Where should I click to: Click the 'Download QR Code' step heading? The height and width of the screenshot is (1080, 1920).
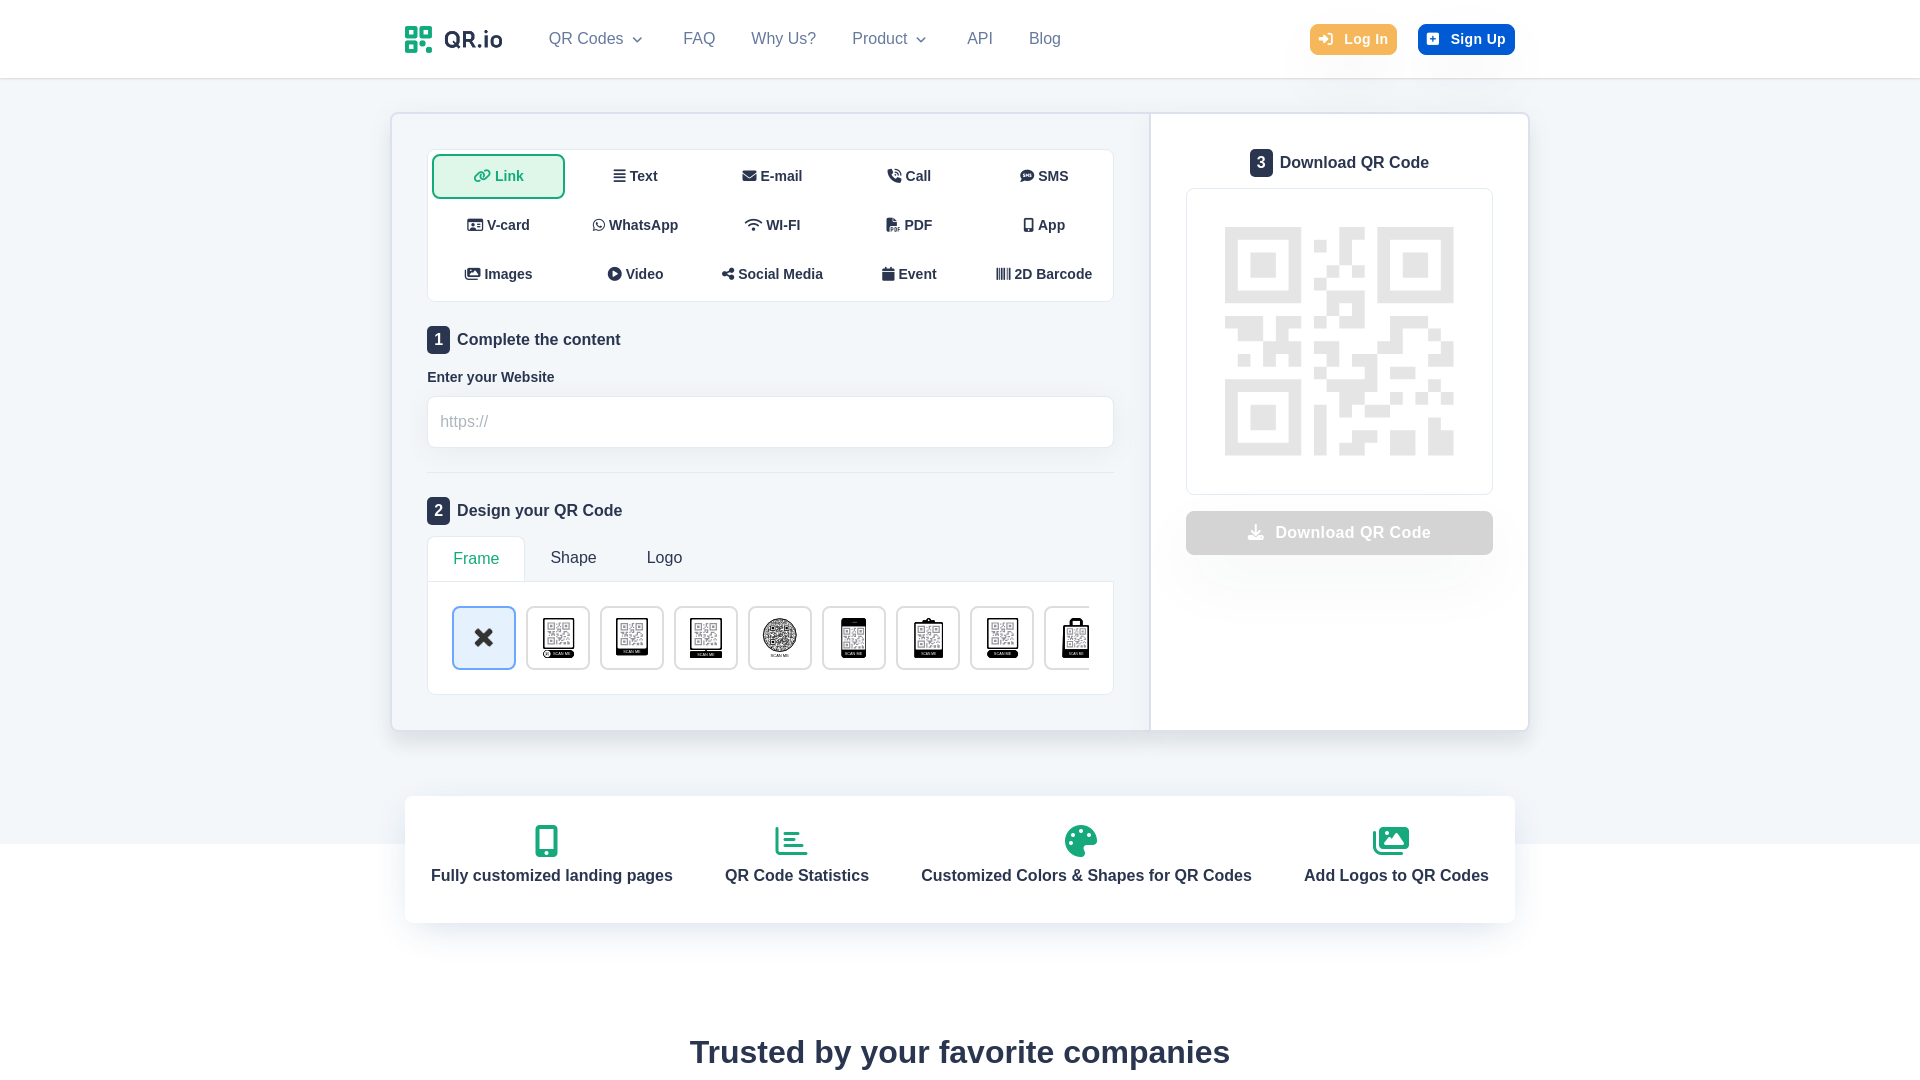coord(1354,163)
